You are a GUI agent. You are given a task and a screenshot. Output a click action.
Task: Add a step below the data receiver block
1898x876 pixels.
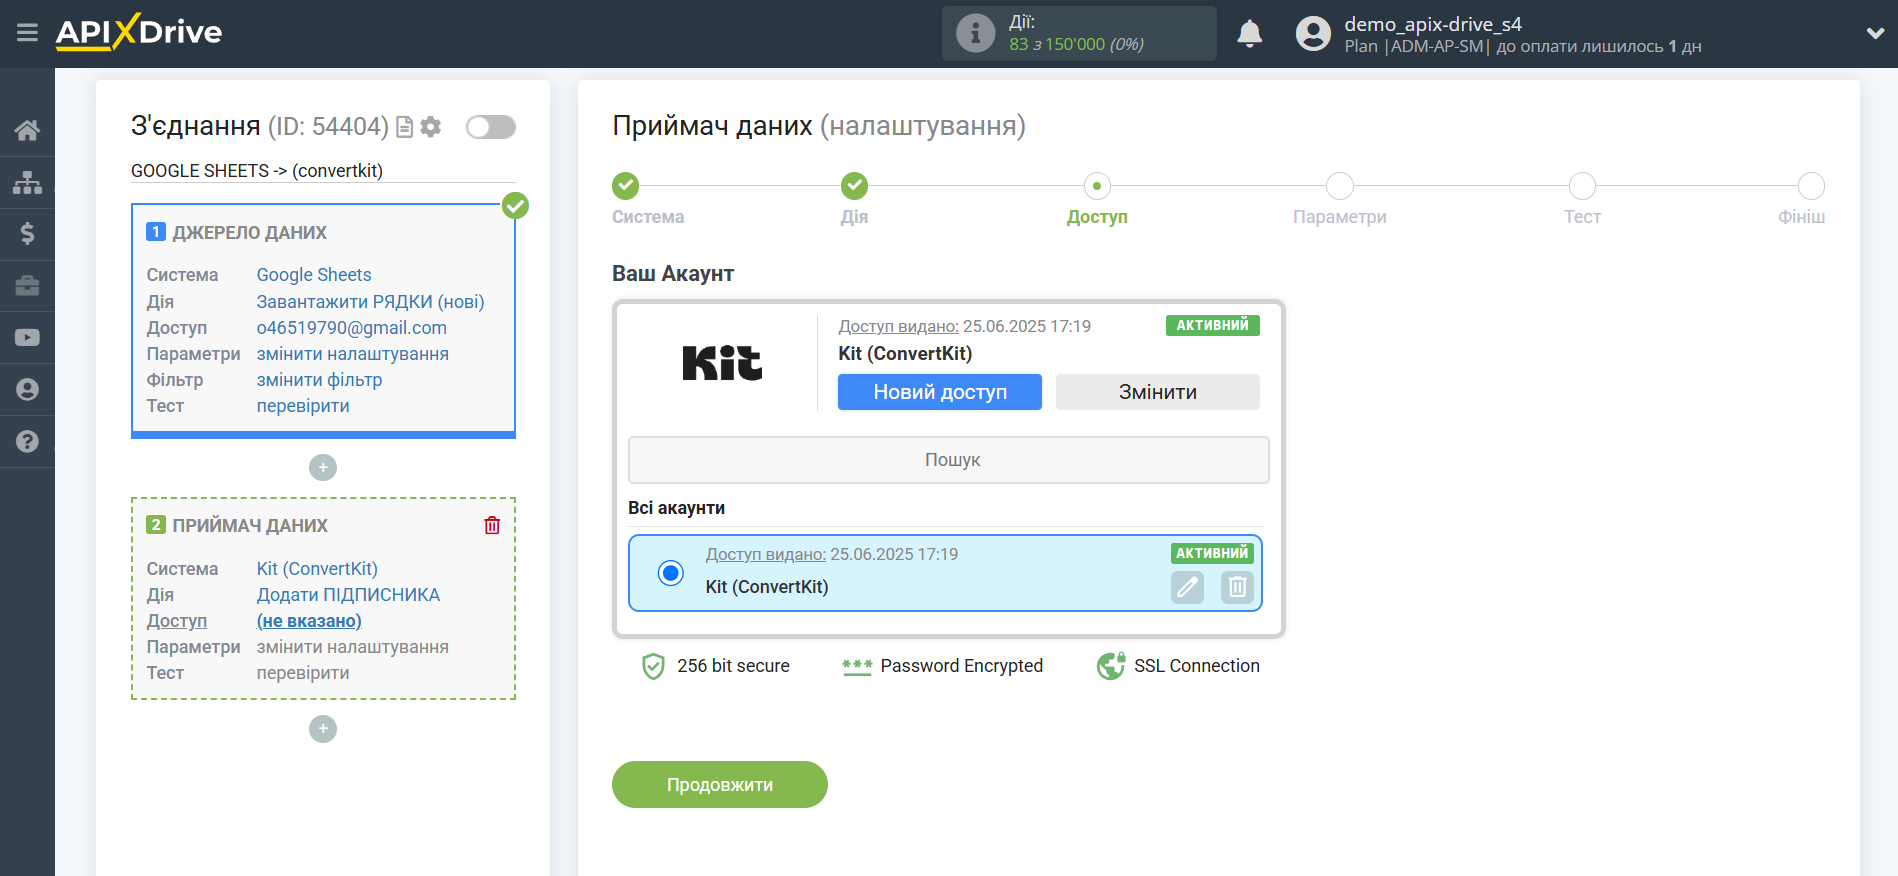(323, 729)
